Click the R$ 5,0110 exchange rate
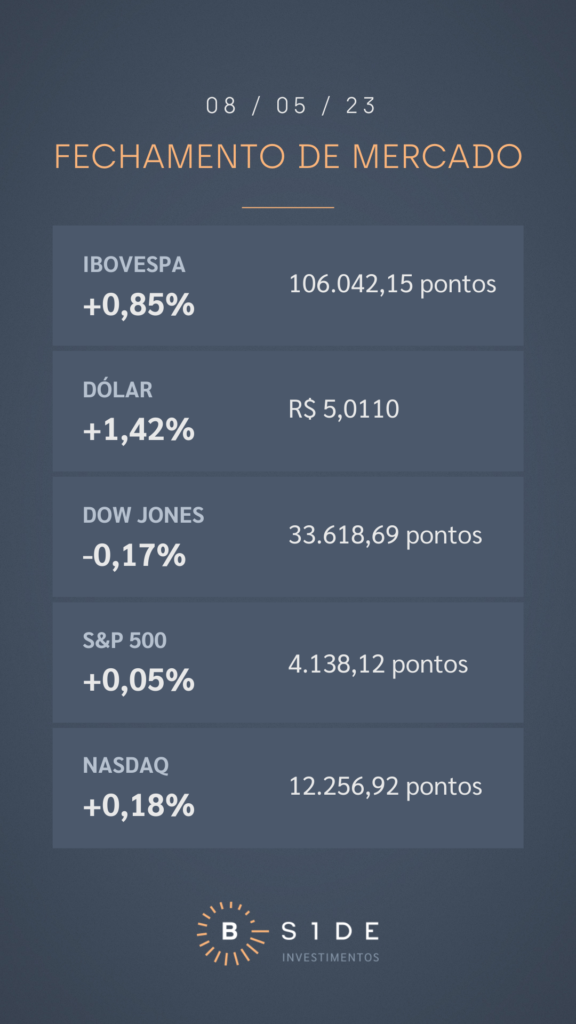 click(x=344, y=409)
